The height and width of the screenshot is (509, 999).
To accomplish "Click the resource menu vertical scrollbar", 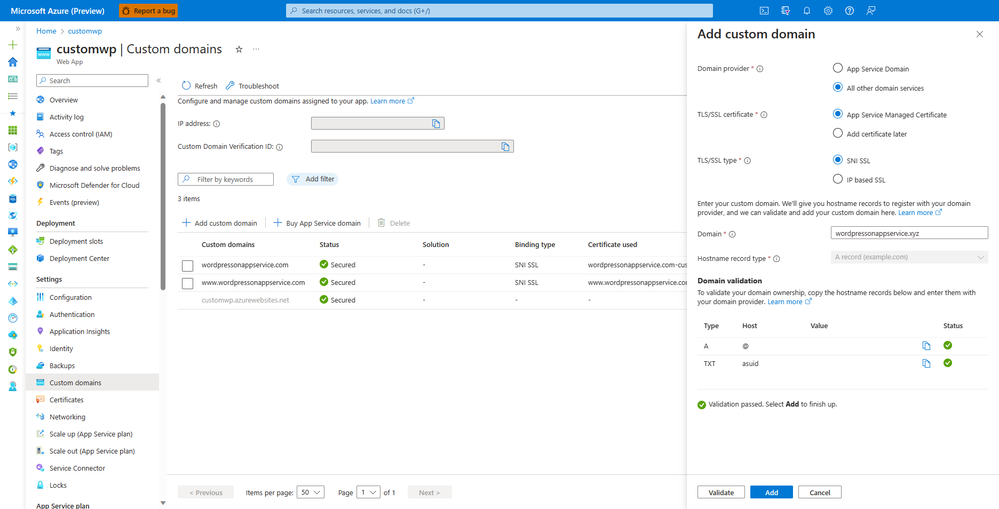I will coord(163,196).
